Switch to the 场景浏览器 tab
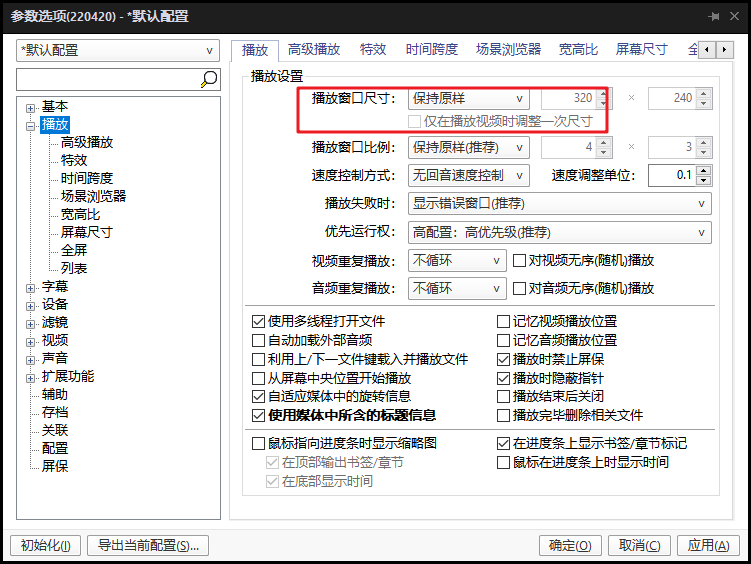Screen dimensions: 751x564 tap(508, 49)
